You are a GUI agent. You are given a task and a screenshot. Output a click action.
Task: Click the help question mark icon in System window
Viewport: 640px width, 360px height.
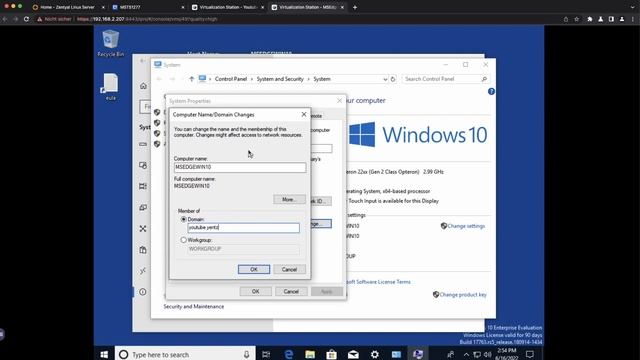[491, 91]
